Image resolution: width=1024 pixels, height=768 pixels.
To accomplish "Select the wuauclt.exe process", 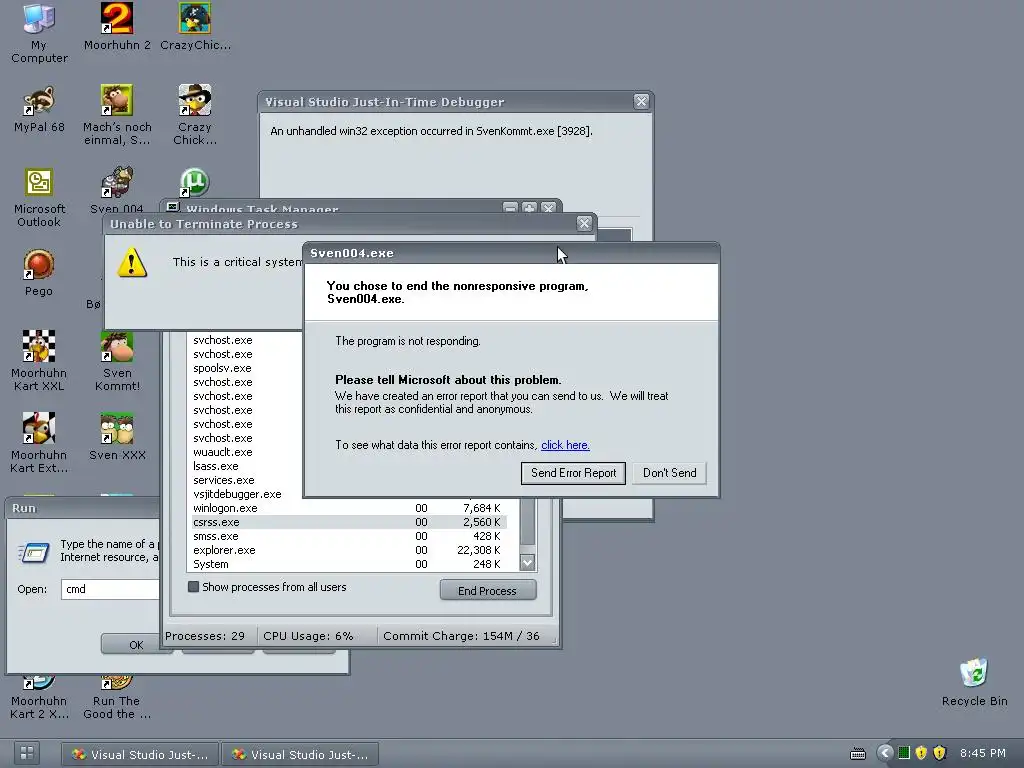I will coord(223,452).
